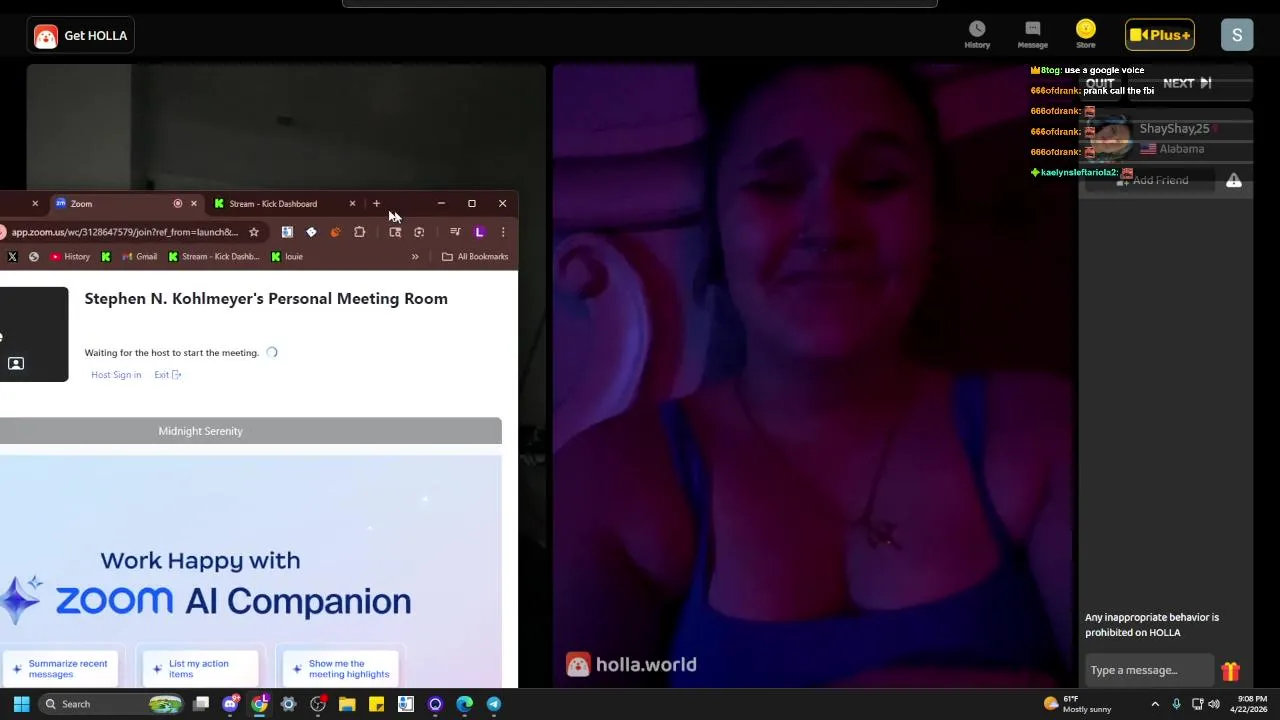Expand hidden bookmarks chevron

tap(415, 257)
